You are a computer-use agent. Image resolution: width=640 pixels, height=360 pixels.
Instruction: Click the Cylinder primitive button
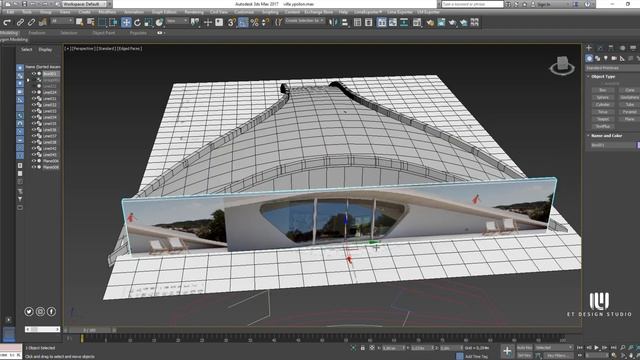pyautogui.click(x=602, y=104)
